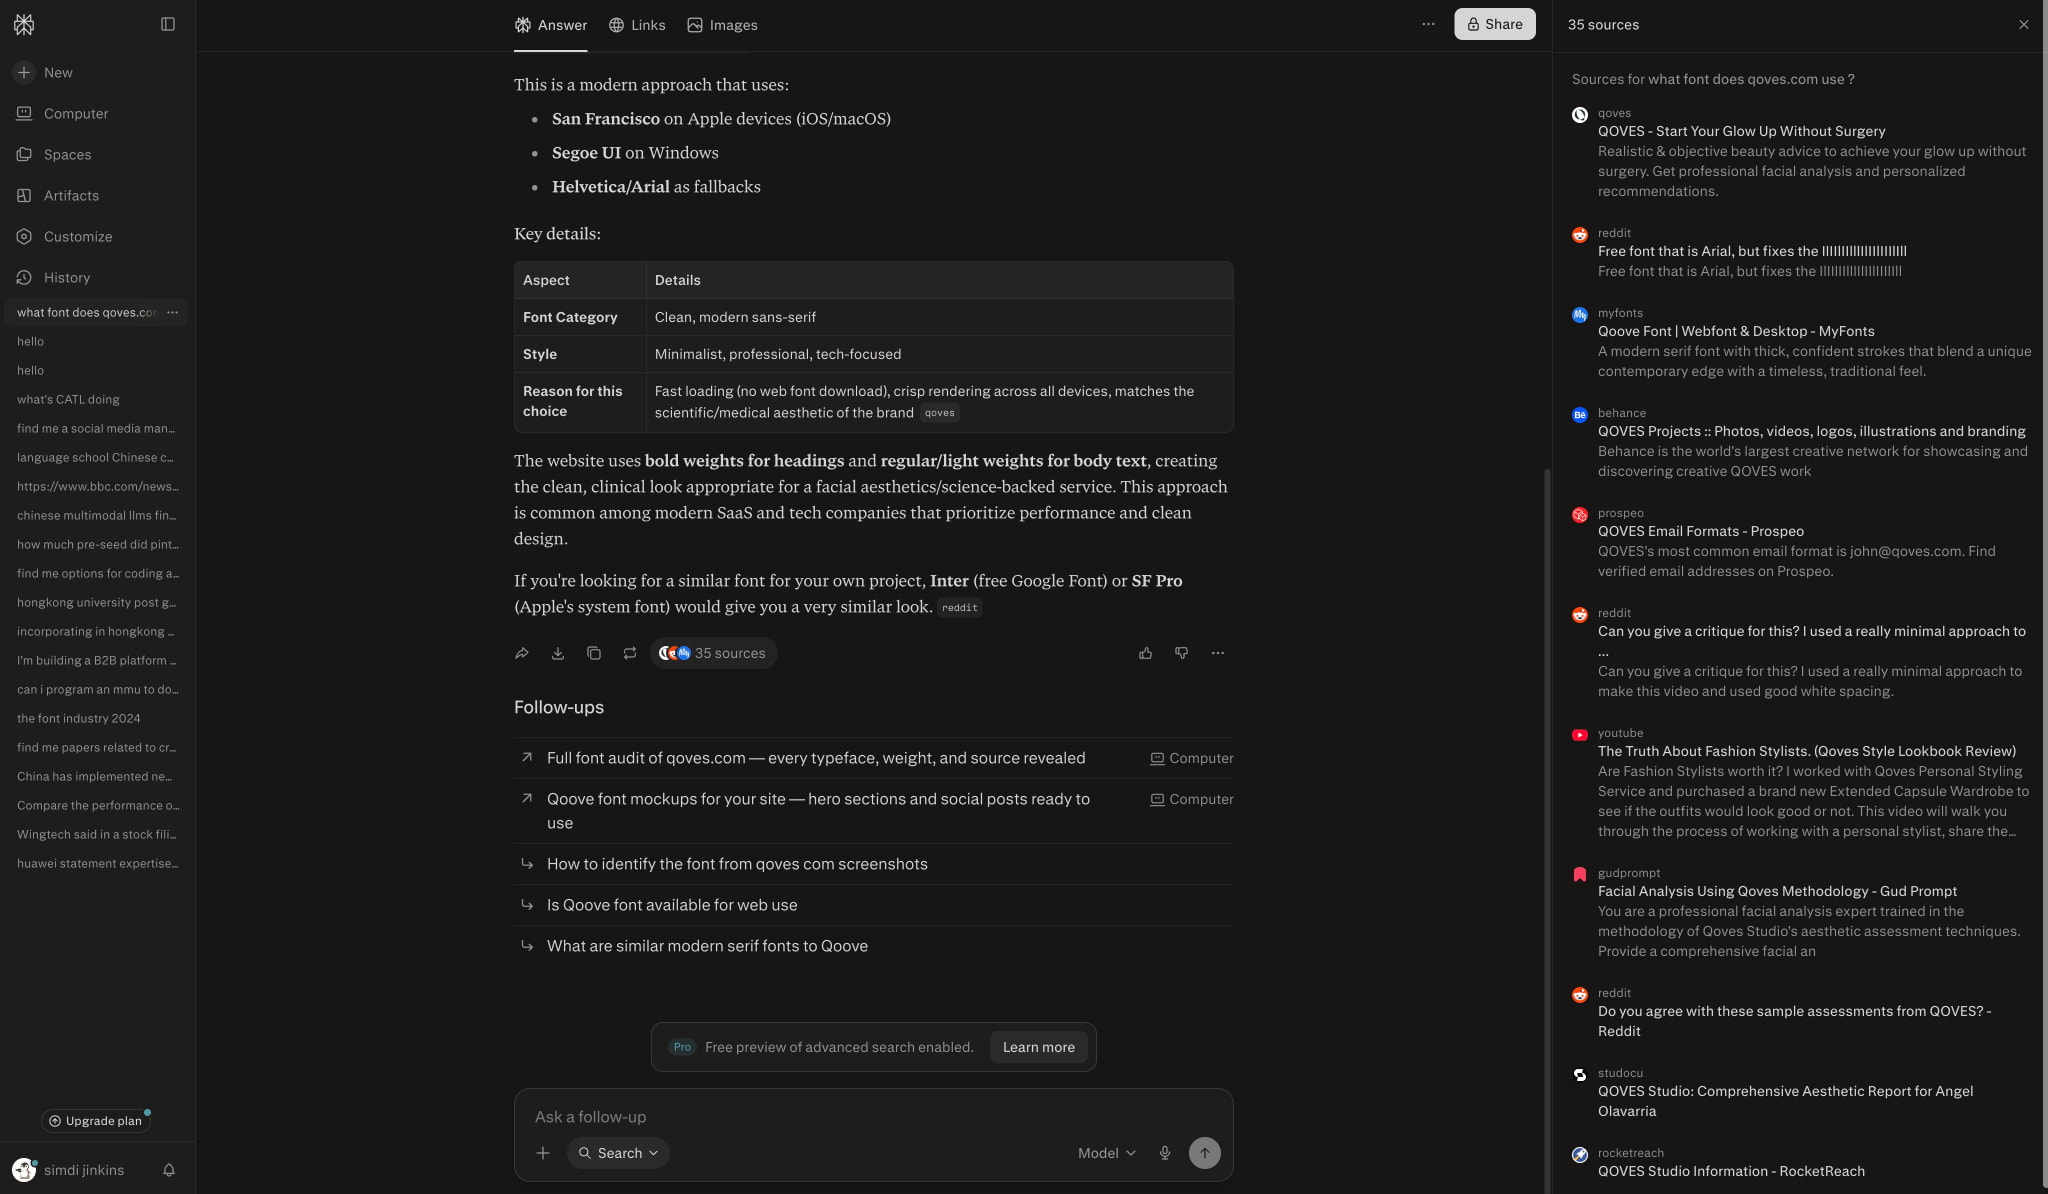The height and width of the screenshot is (1194, 2048).
Task: Close the 35 sources panel
Action: [x=2023, y=25]
